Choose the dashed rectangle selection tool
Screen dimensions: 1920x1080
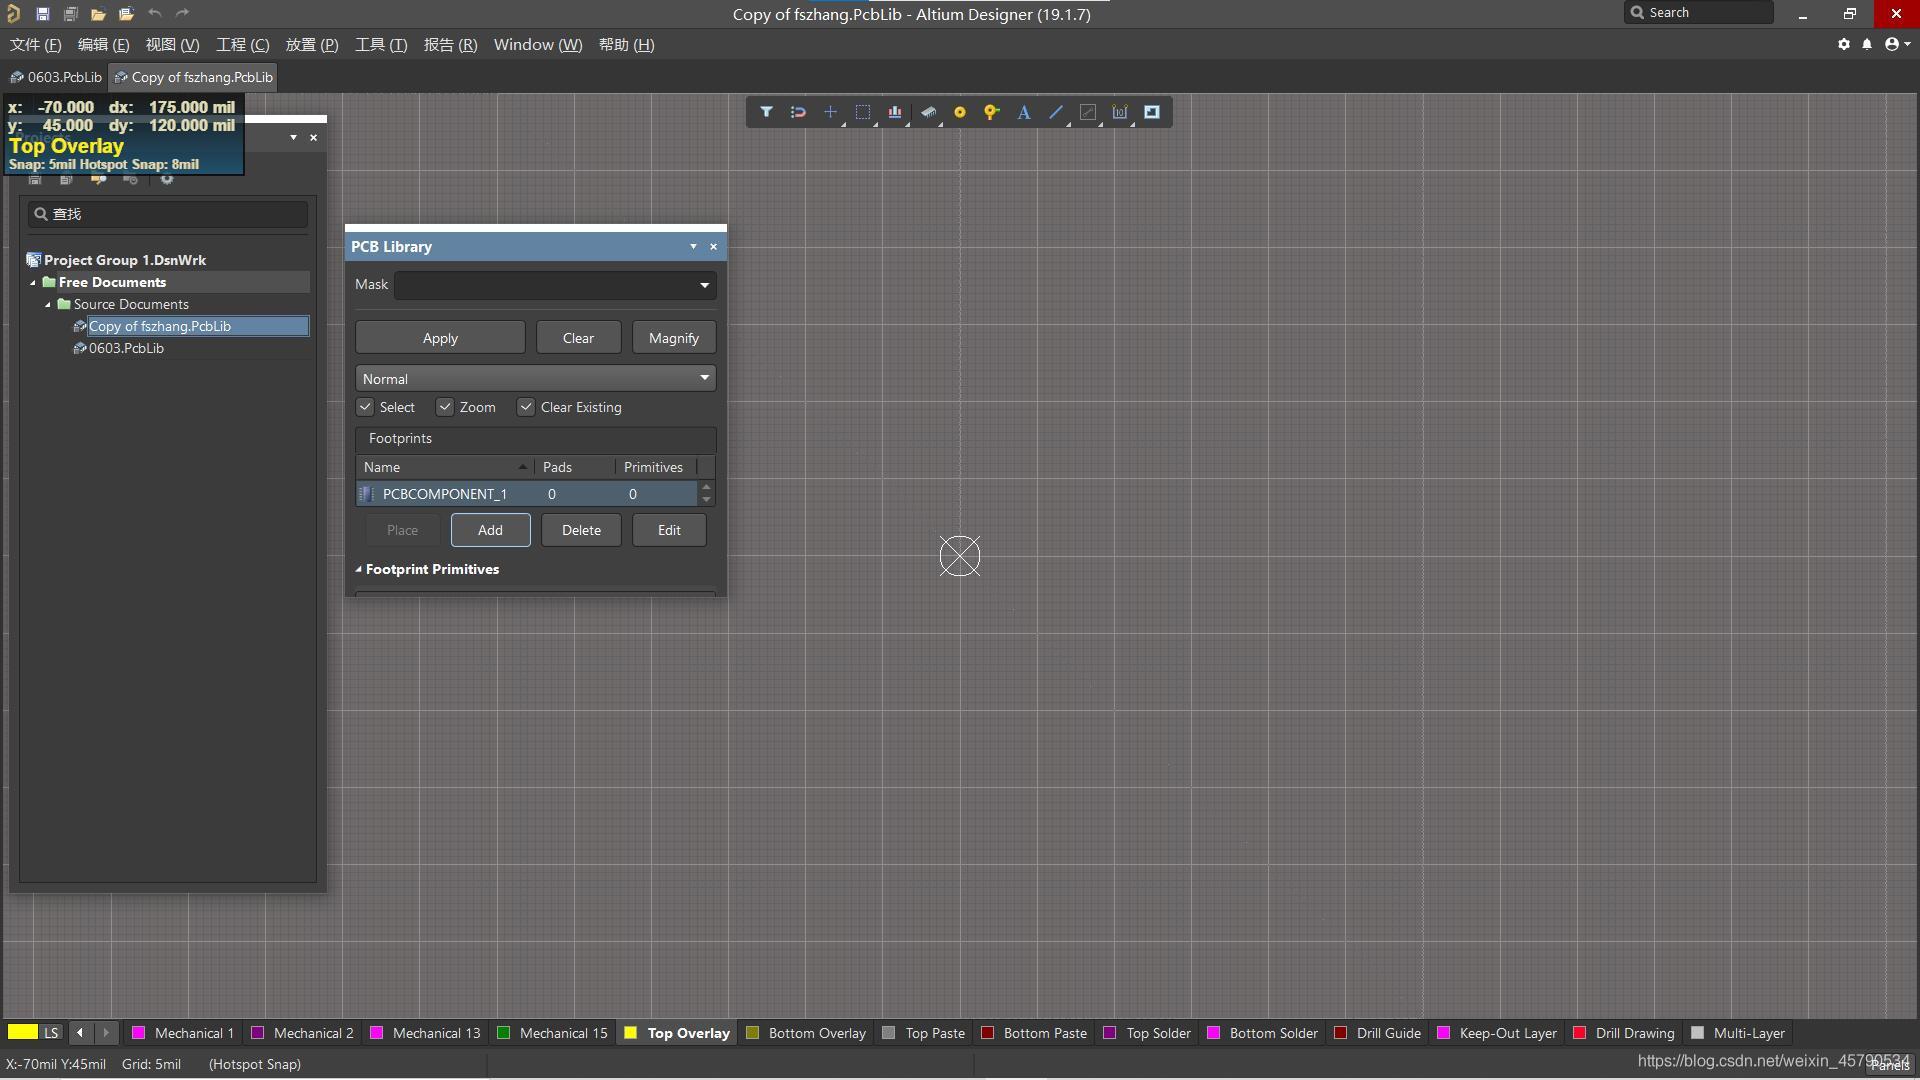pyautogui.click(x=862, y=112)
